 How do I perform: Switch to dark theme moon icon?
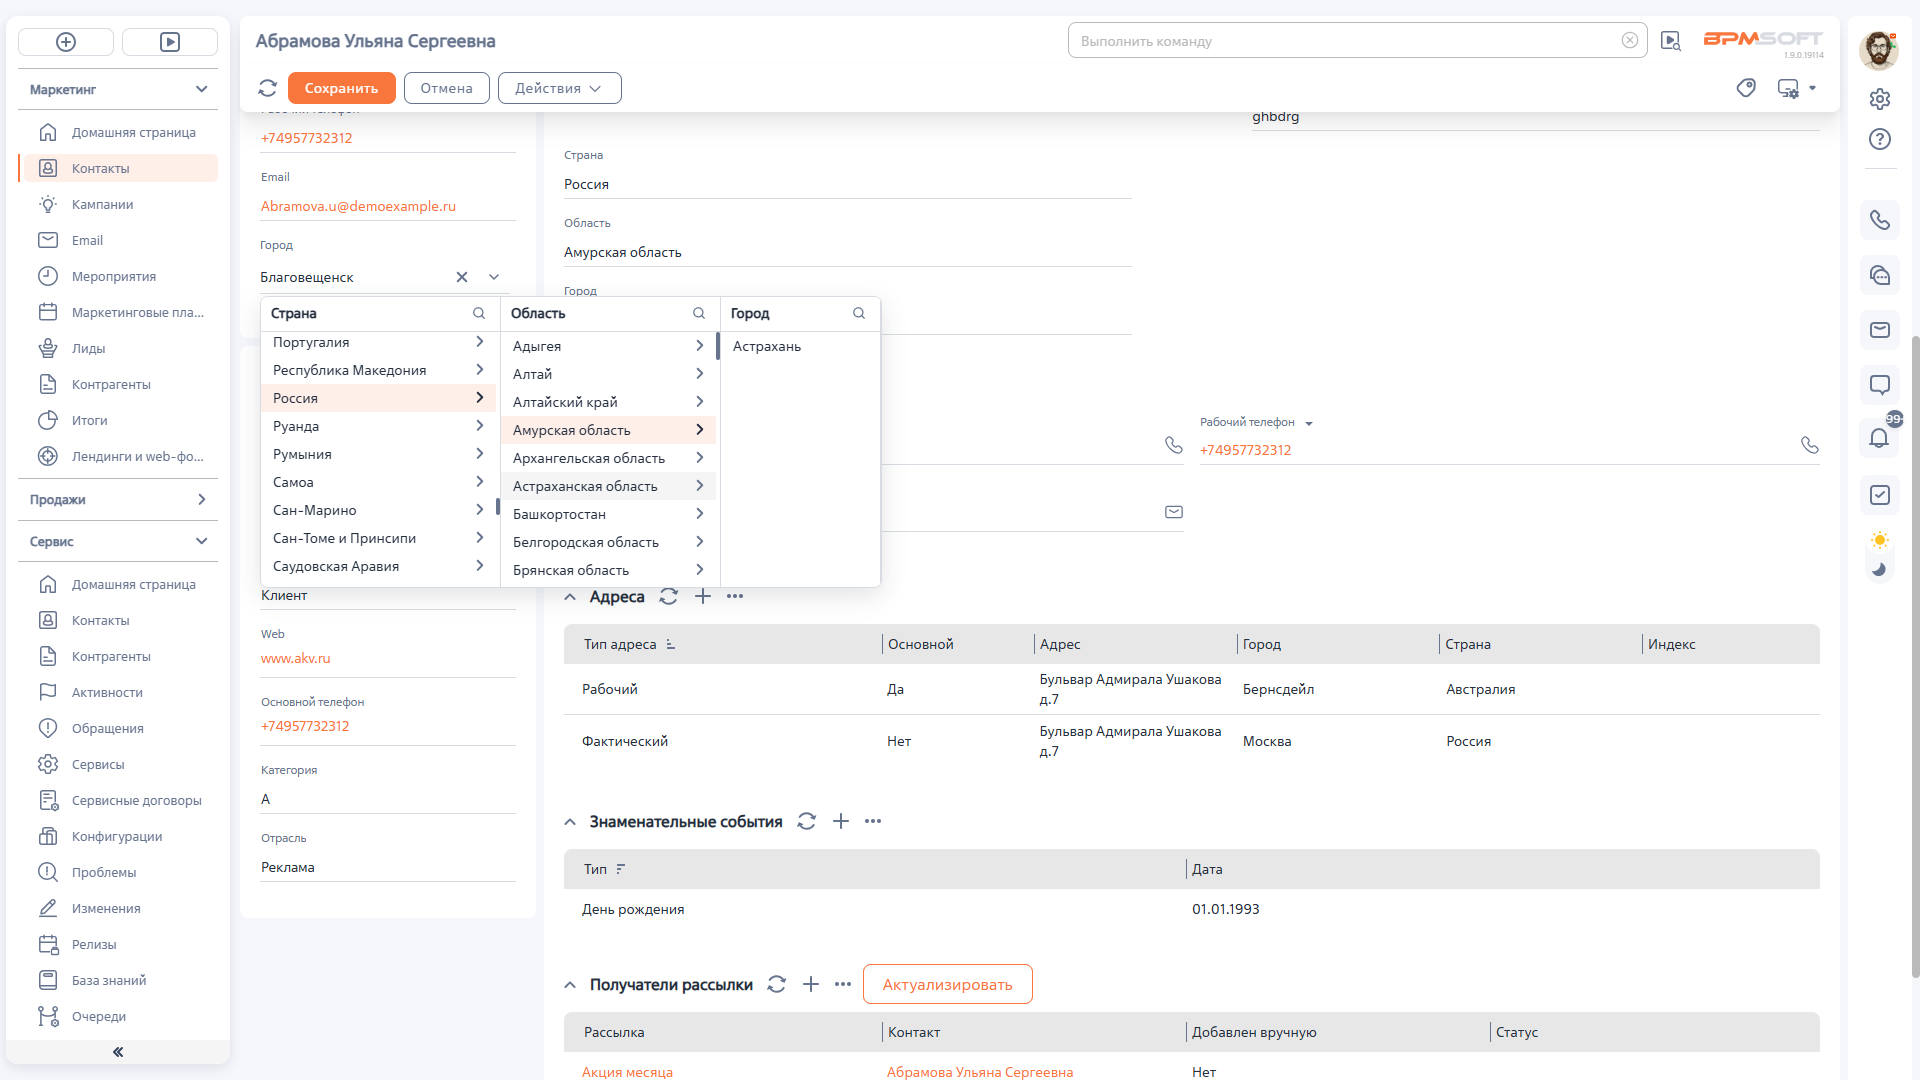[x=1880, y=569]
